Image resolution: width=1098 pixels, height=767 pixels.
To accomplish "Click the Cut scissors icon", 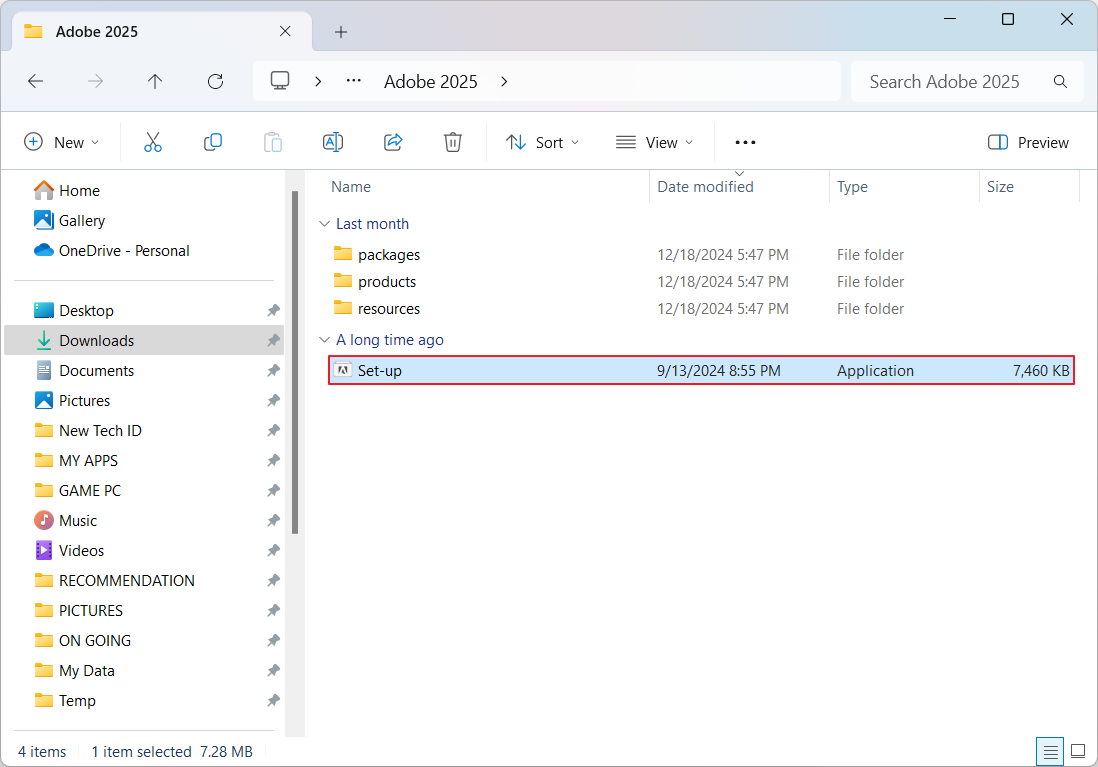I will [x=153, y=142].
